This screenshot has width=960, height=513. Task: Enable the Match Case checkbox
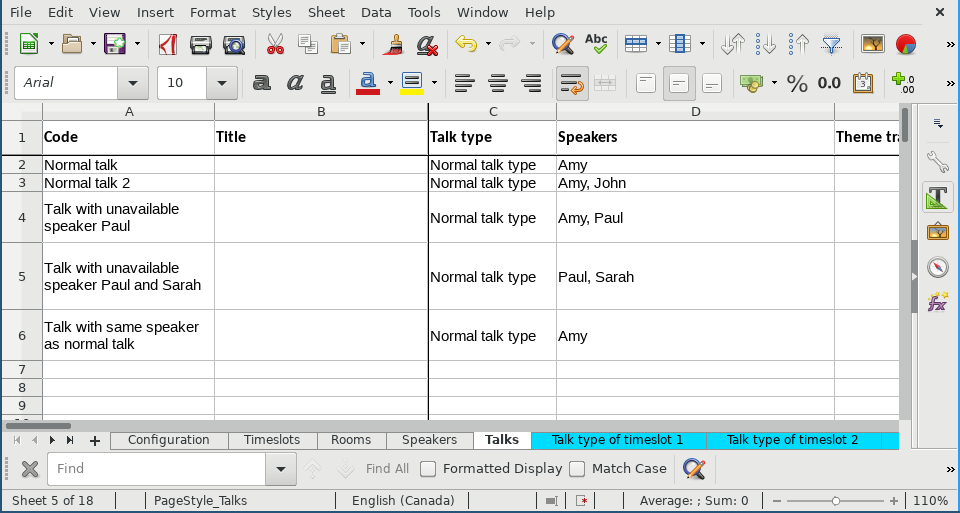click(577, 469)
